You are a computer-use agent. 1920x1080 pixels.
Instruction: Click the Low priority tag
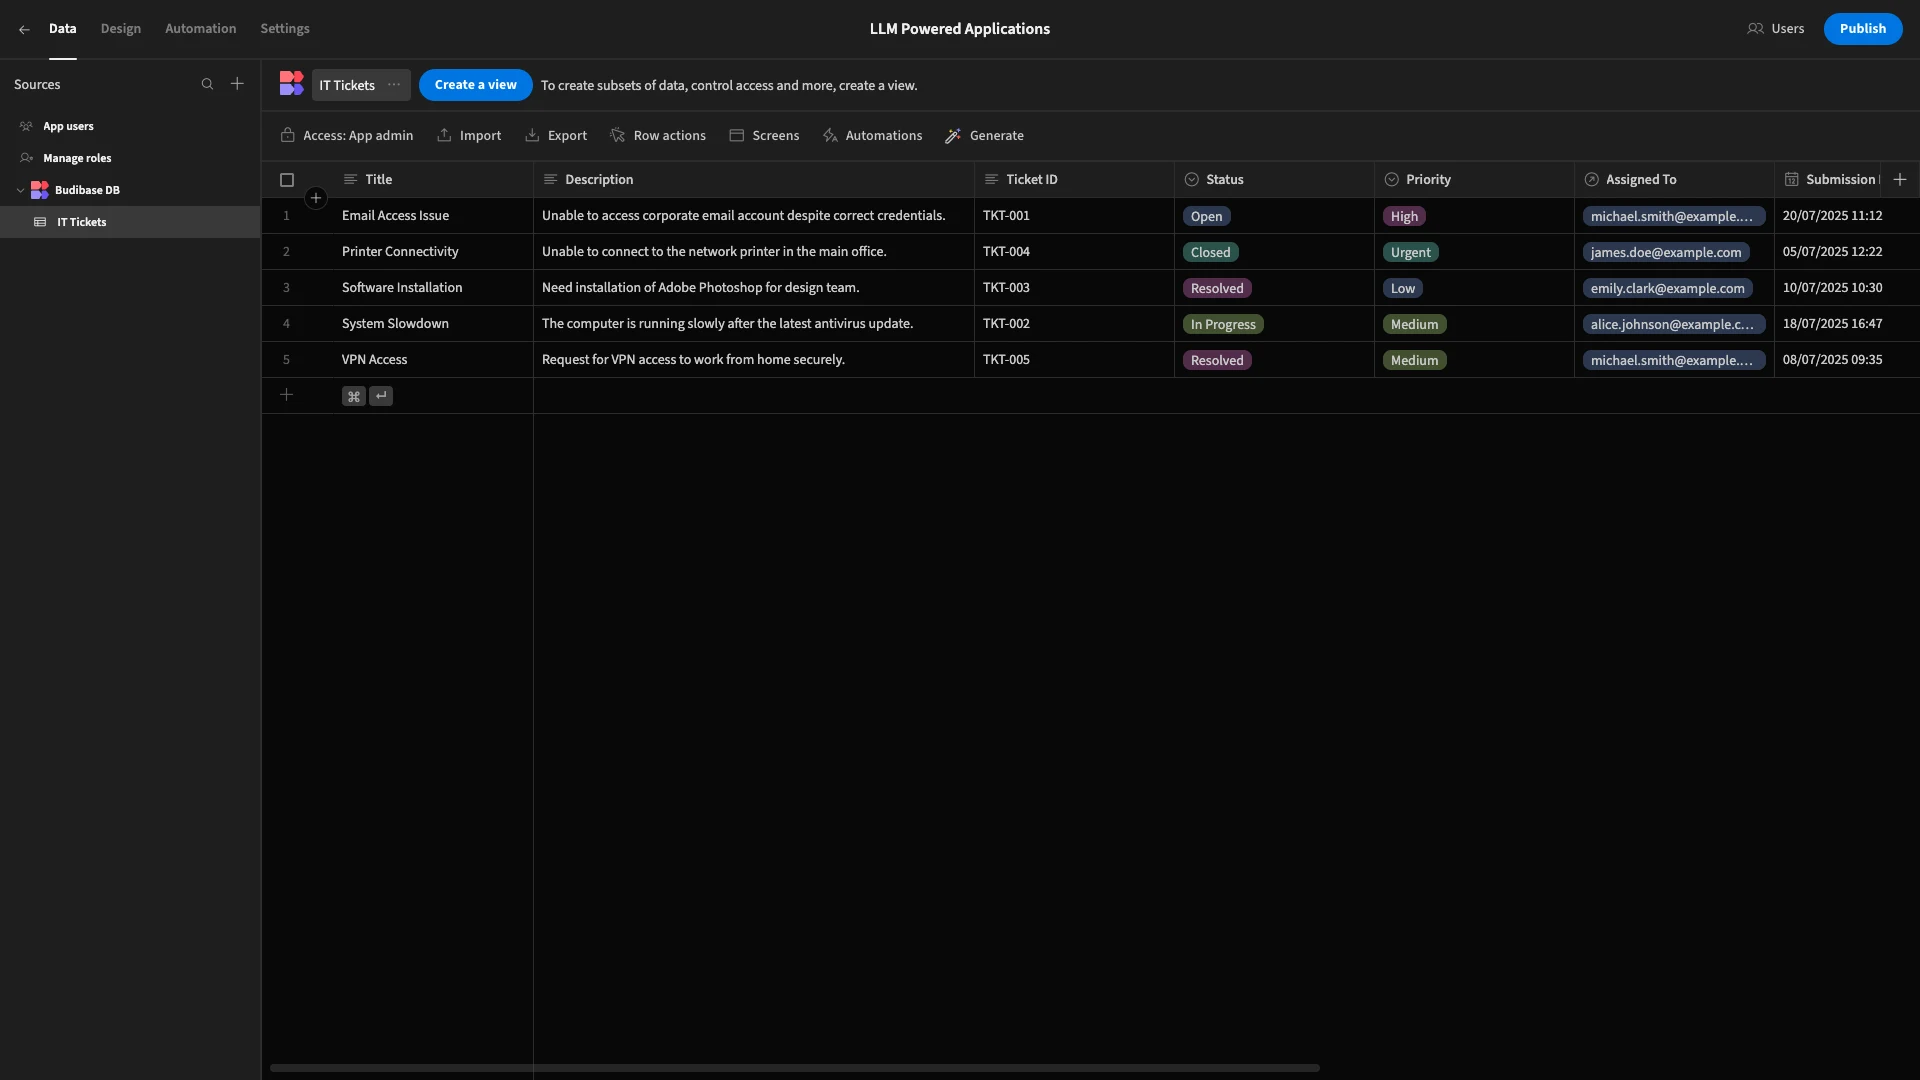[1403, 288]
